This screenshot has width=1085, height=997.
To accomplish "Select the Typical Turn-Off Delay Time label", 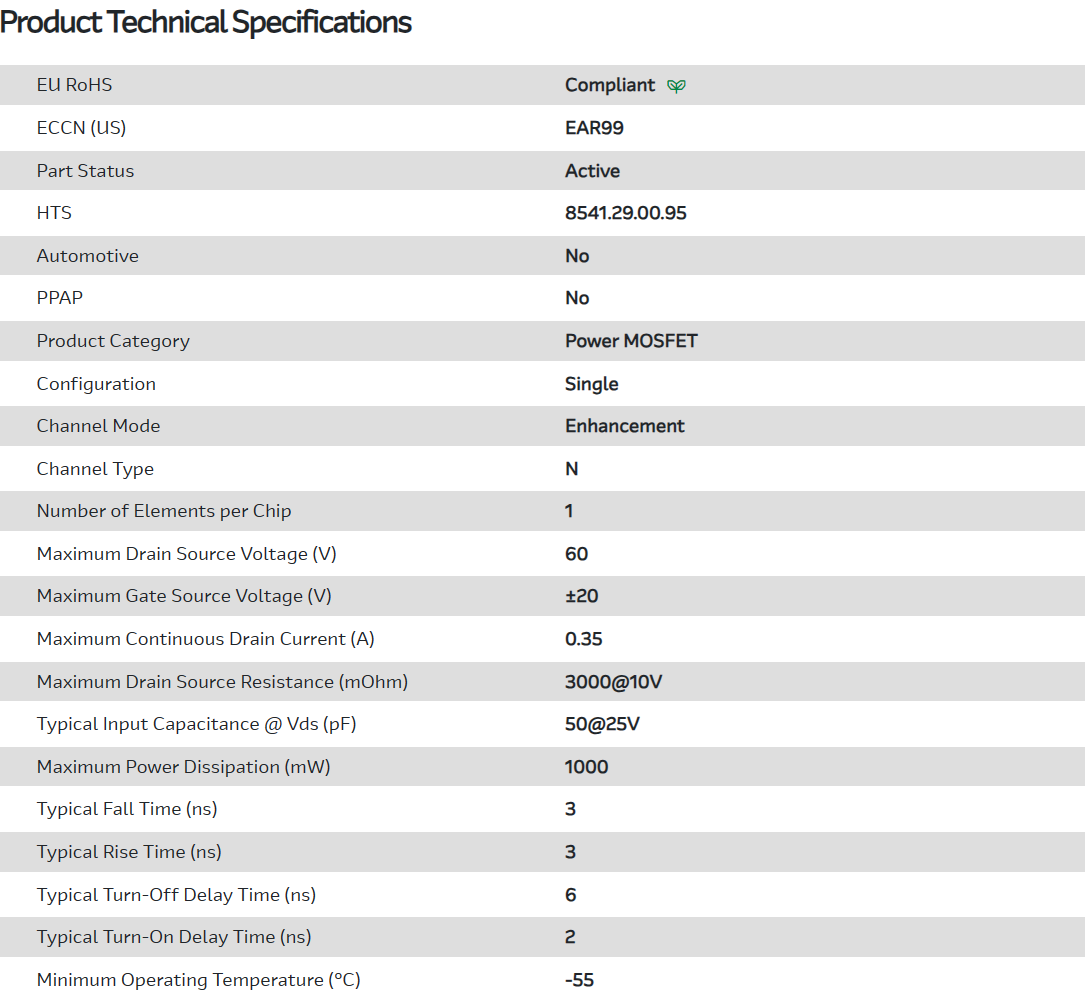I will point(176,895).
